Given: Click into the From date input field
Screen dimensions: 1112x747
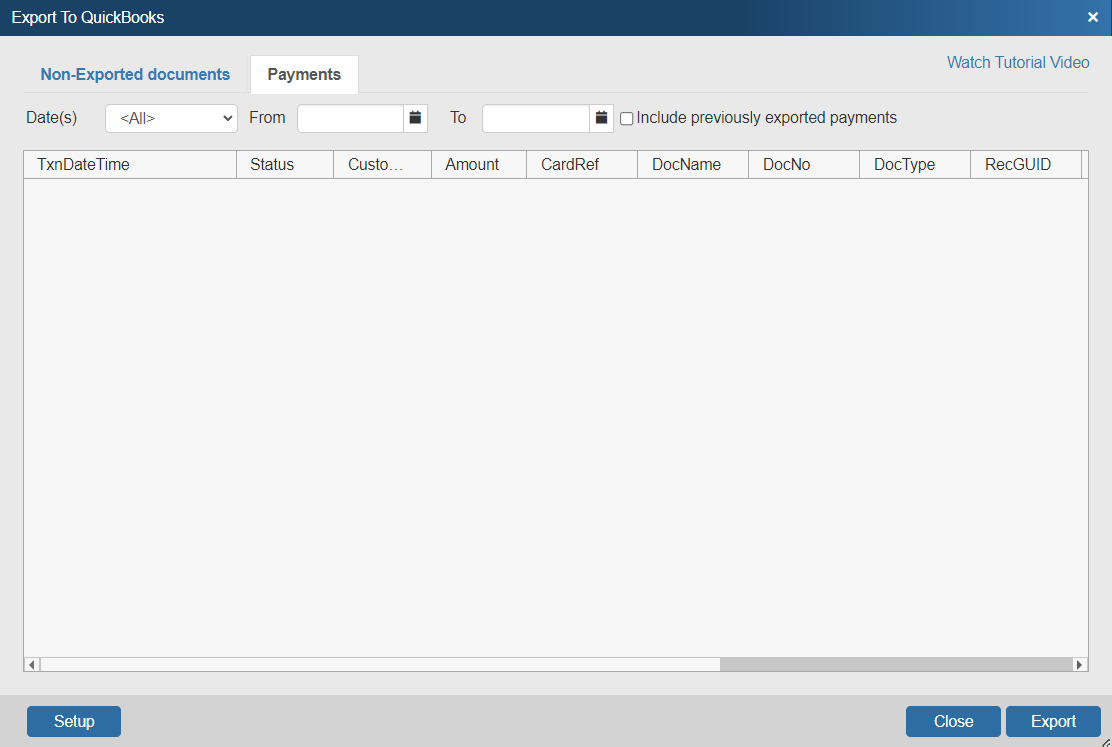Looking at the screenshot, I should click(350, 118).
